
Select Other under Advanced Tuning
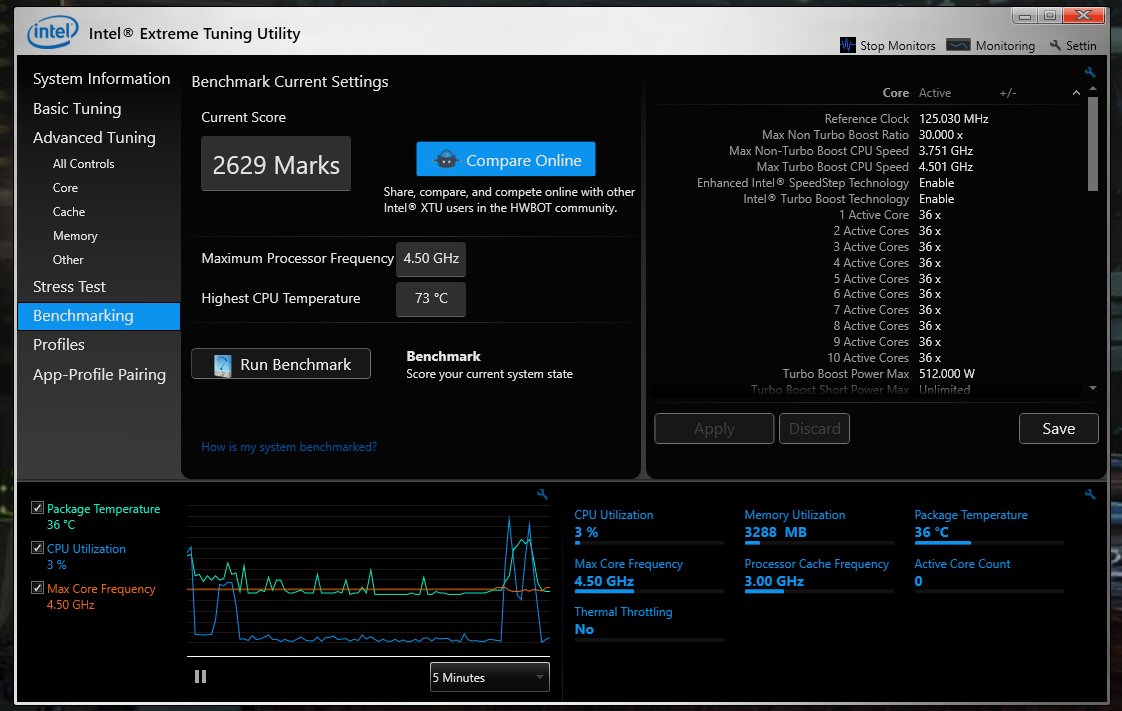coord(68,260)
